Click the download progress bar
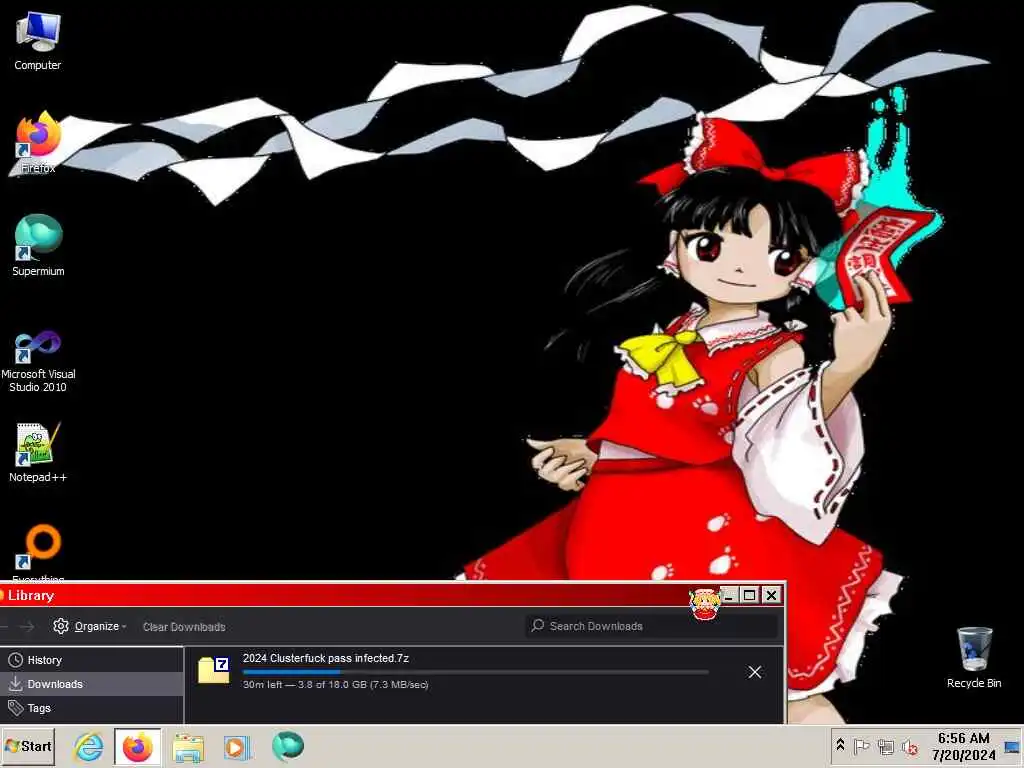The image size is (1024, 768). [x=475, y=672]
